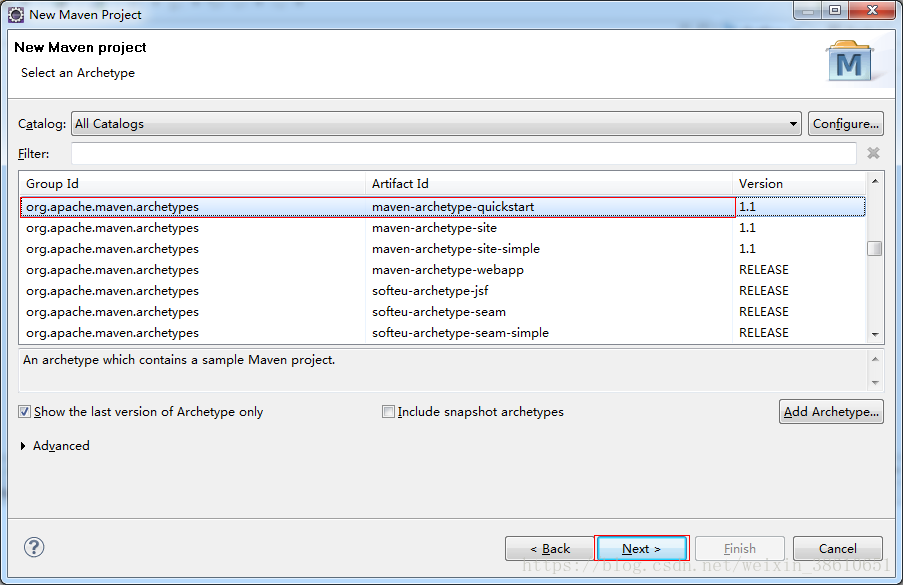
Task: Click version 1.1 of maven-archetype-site
Action: [x=747, y=228]
